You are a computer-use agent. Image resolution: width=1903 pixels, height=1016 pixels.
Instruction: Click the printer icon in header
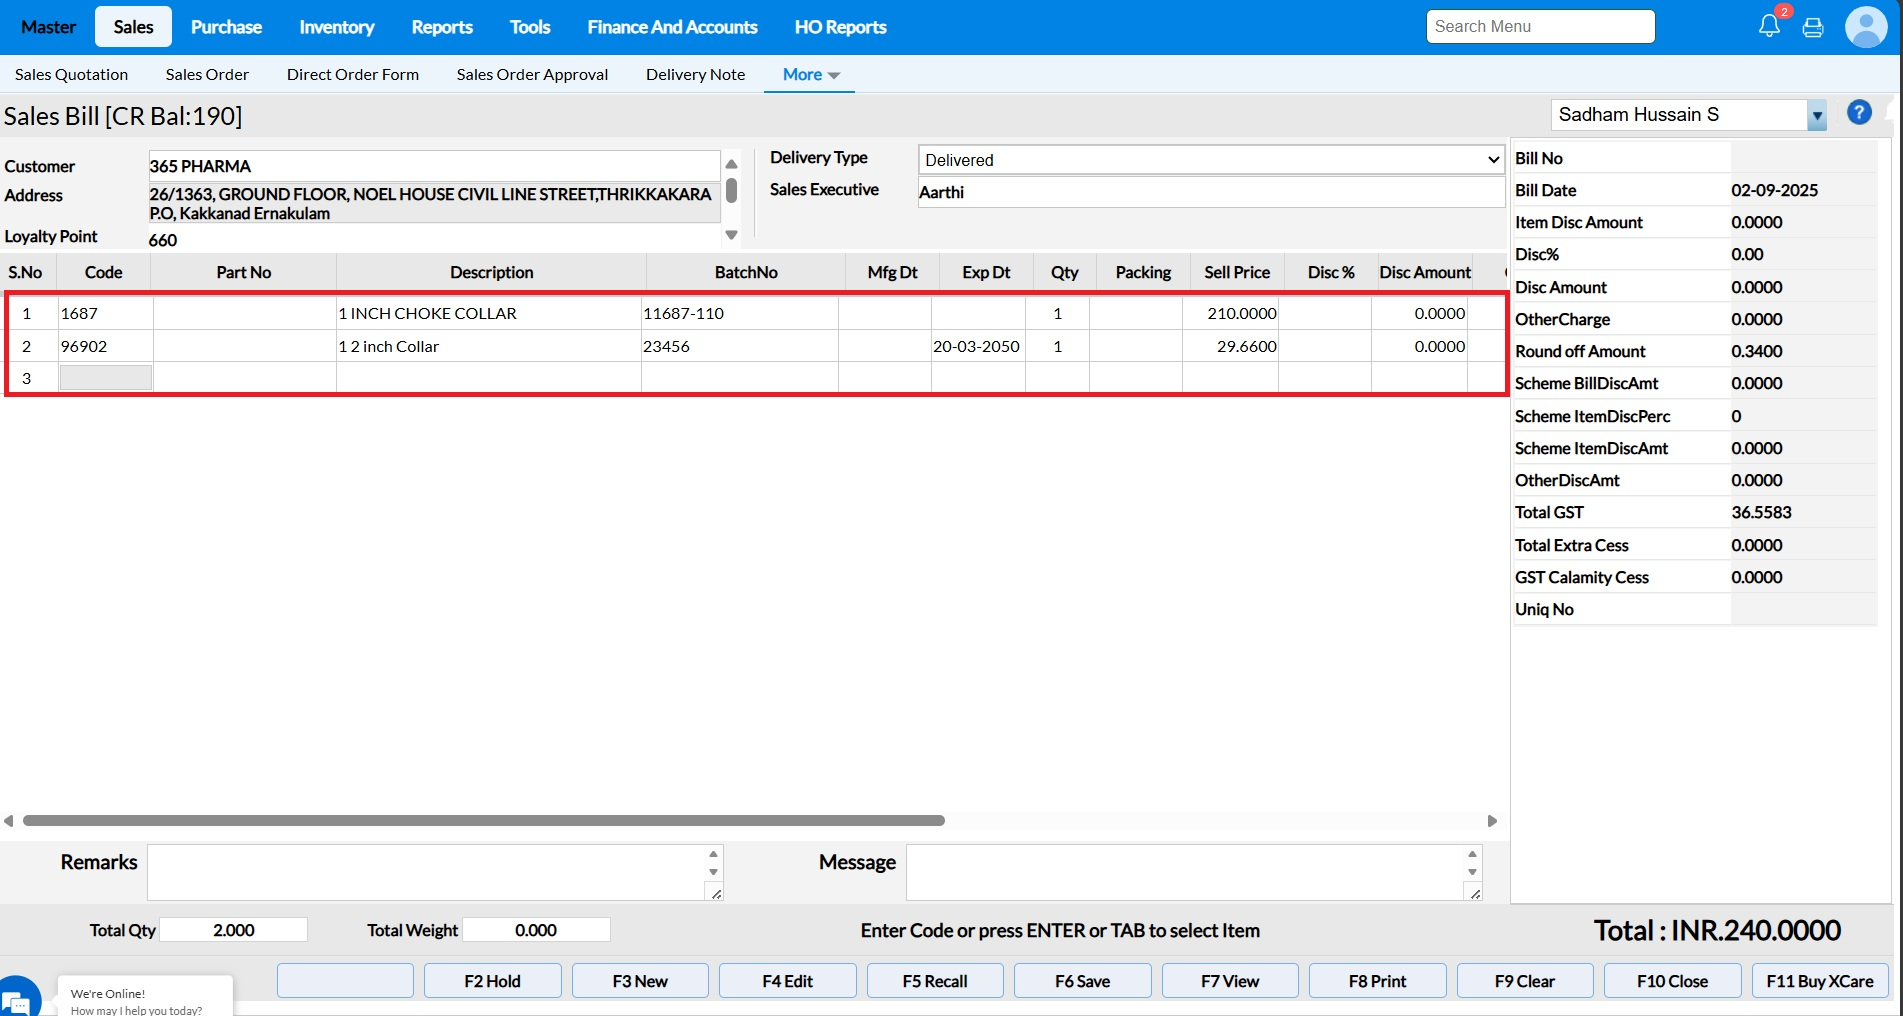click(1813, 27)
